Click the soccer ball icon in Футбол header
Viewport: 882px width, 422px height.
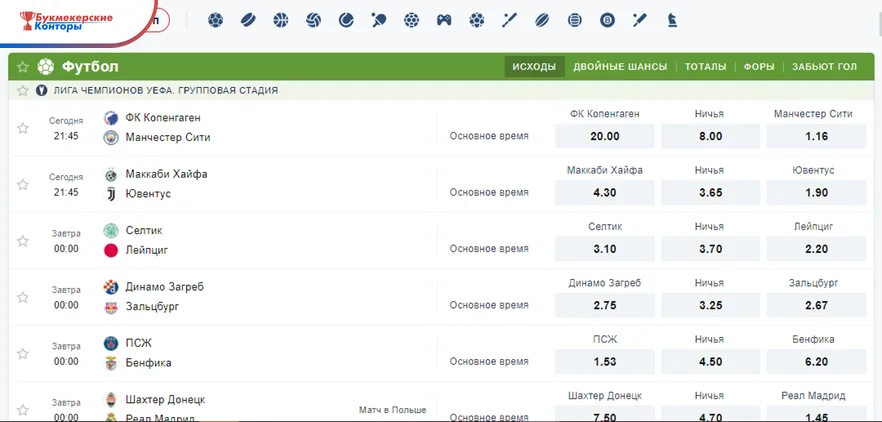click(46, 67)
